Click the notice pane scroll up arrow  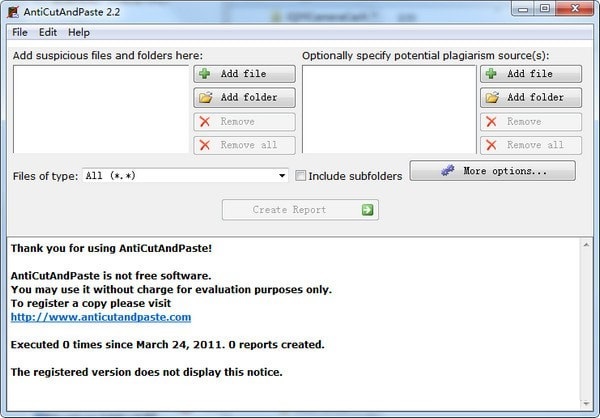pos(586,245)
